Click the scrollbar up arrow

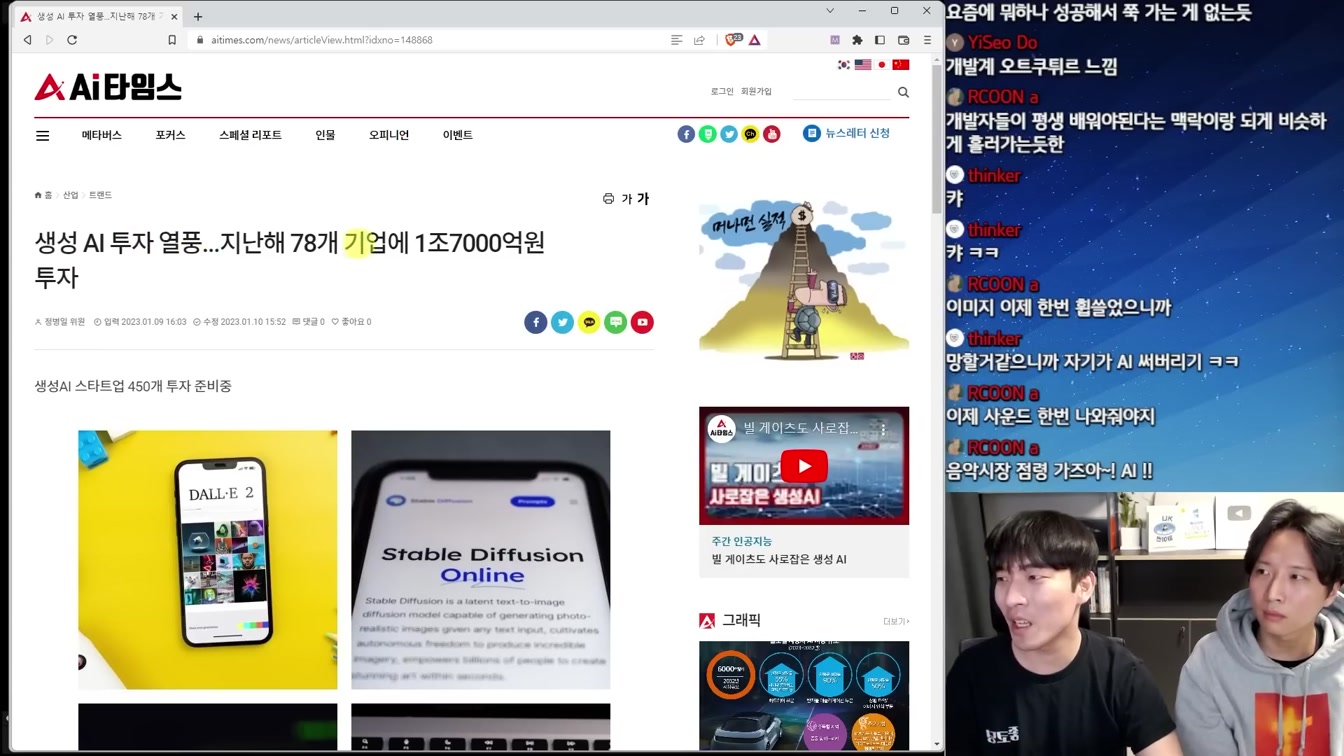(x=937, y=60)
